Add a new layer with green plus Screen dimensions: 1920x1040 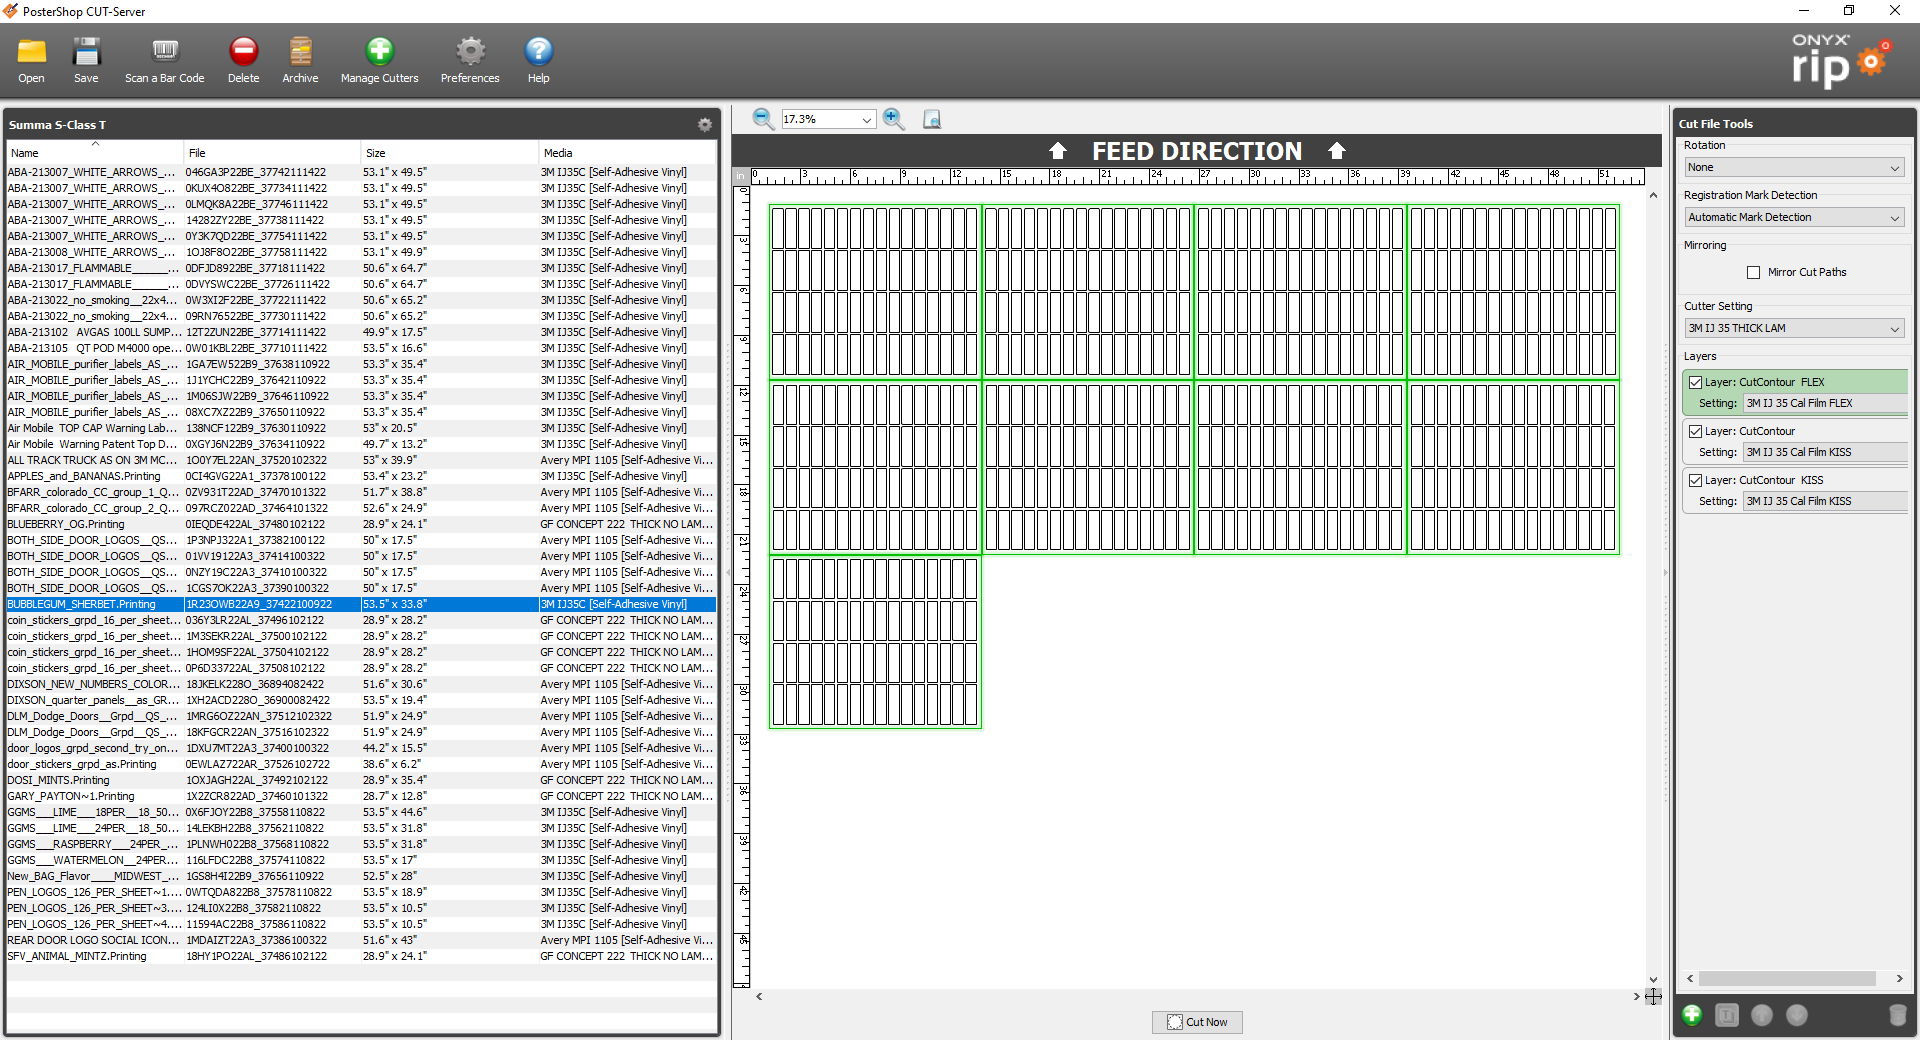(1692, 1015)
